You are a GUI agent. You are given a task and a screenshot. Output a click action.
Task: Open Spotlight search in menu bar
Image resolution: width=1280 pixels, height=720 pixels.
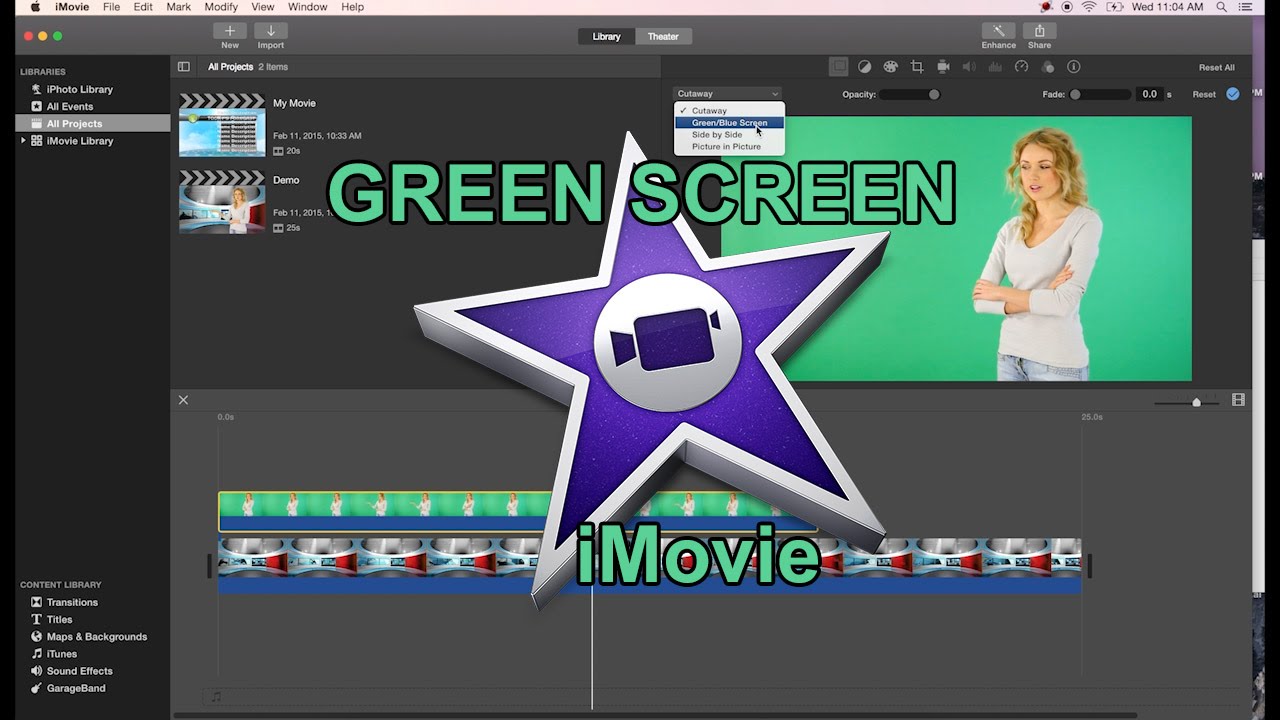tap(1221, 7)
